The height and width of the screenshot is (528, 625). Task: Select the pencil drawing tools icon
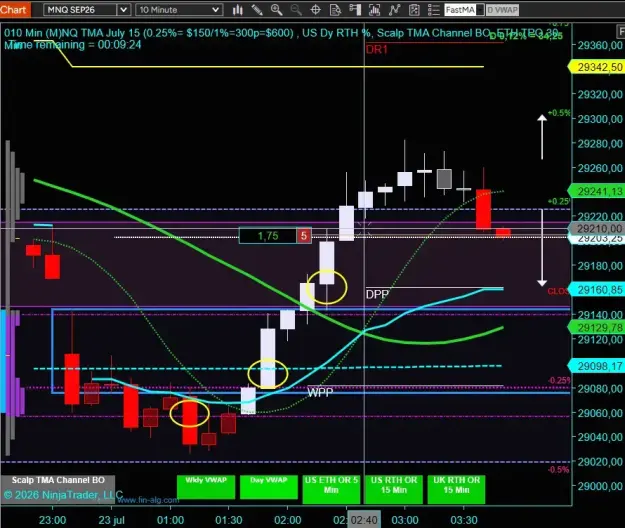(x=257, y=10)
